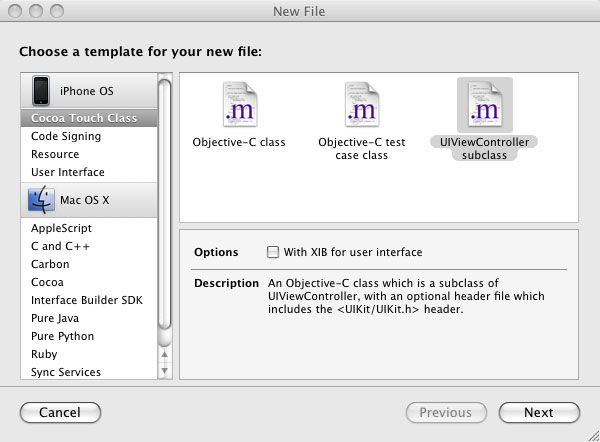Screen dimensions: 600x442
Task: Click the red close window button
Action: [x=15, y=11]
